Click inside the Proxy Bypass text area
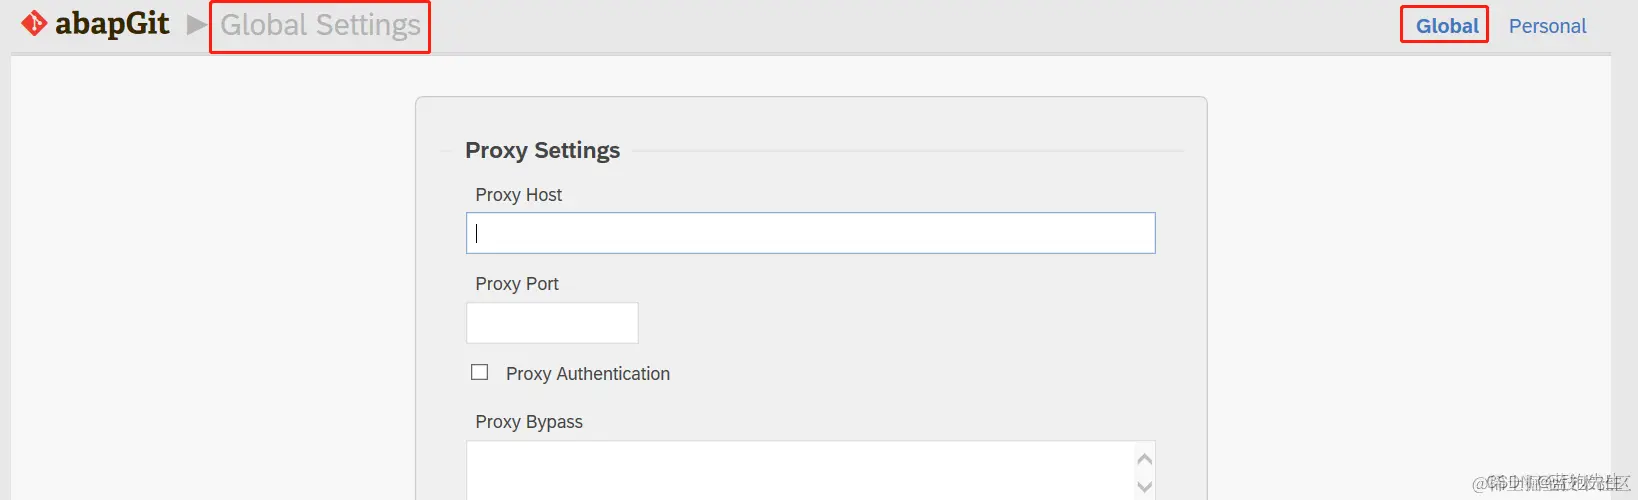Image resolution: width=1638 pixels, height=500 pixels. 800,471
